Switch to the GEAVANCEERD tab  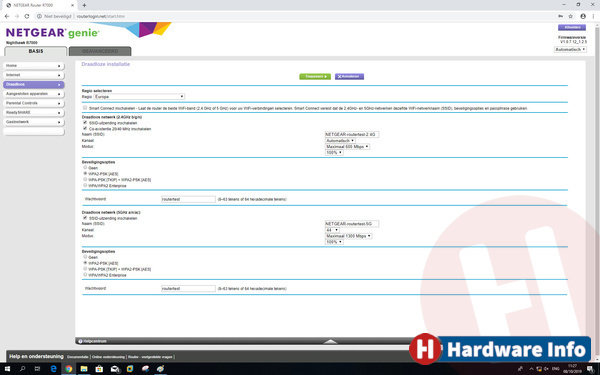coord(100,51)
